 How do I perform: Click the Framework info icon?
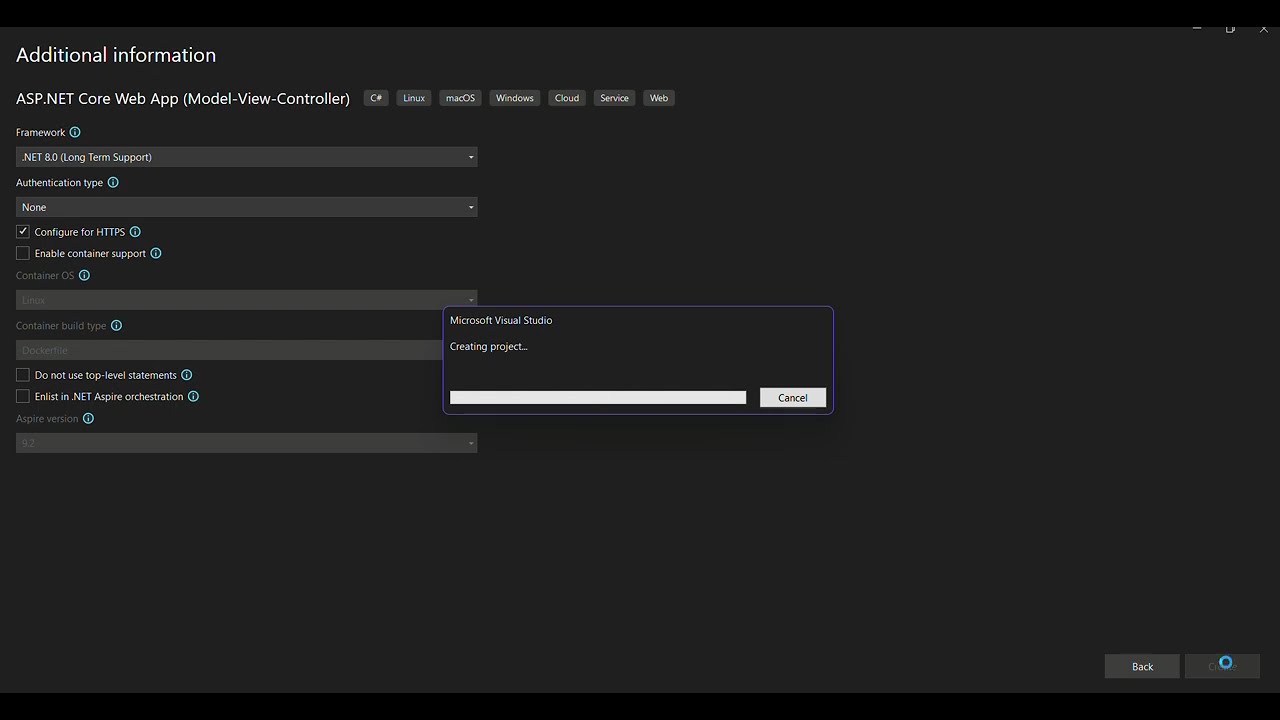coord(75,132)
